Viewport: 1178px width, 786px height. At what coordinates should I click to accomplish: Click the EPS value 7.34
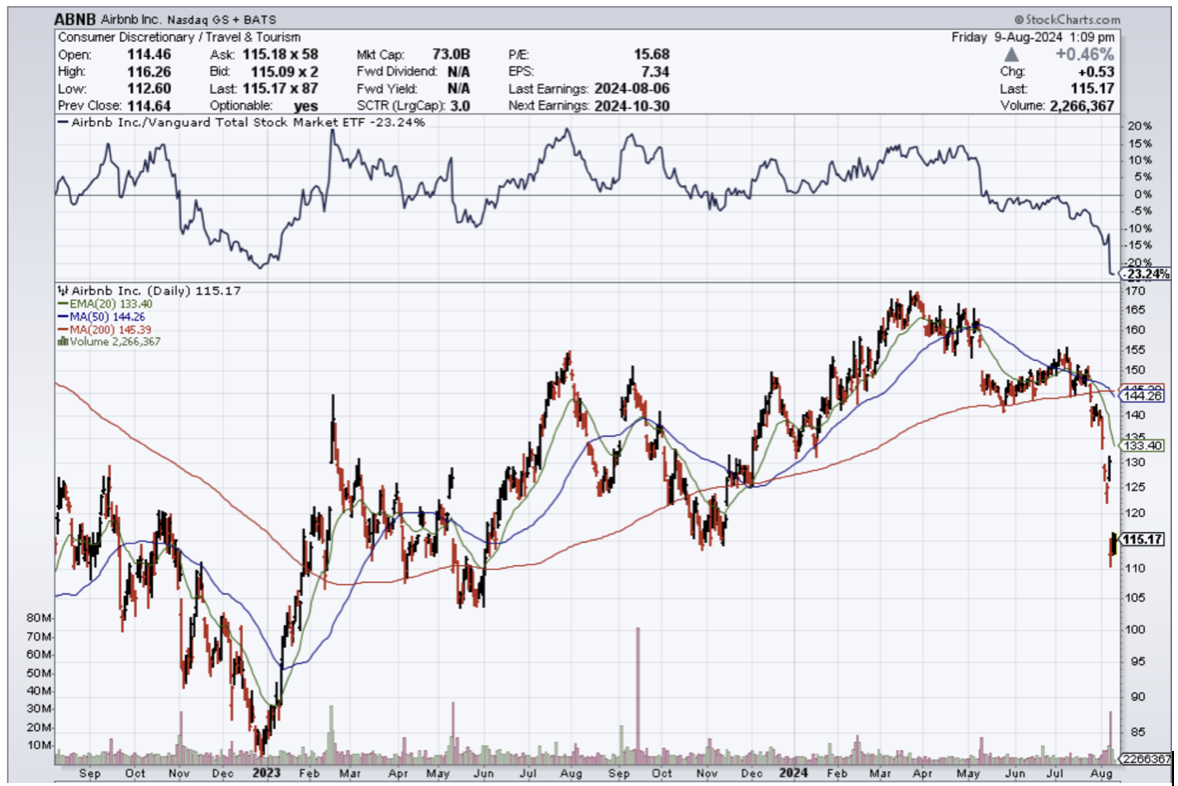pos(655,71)
